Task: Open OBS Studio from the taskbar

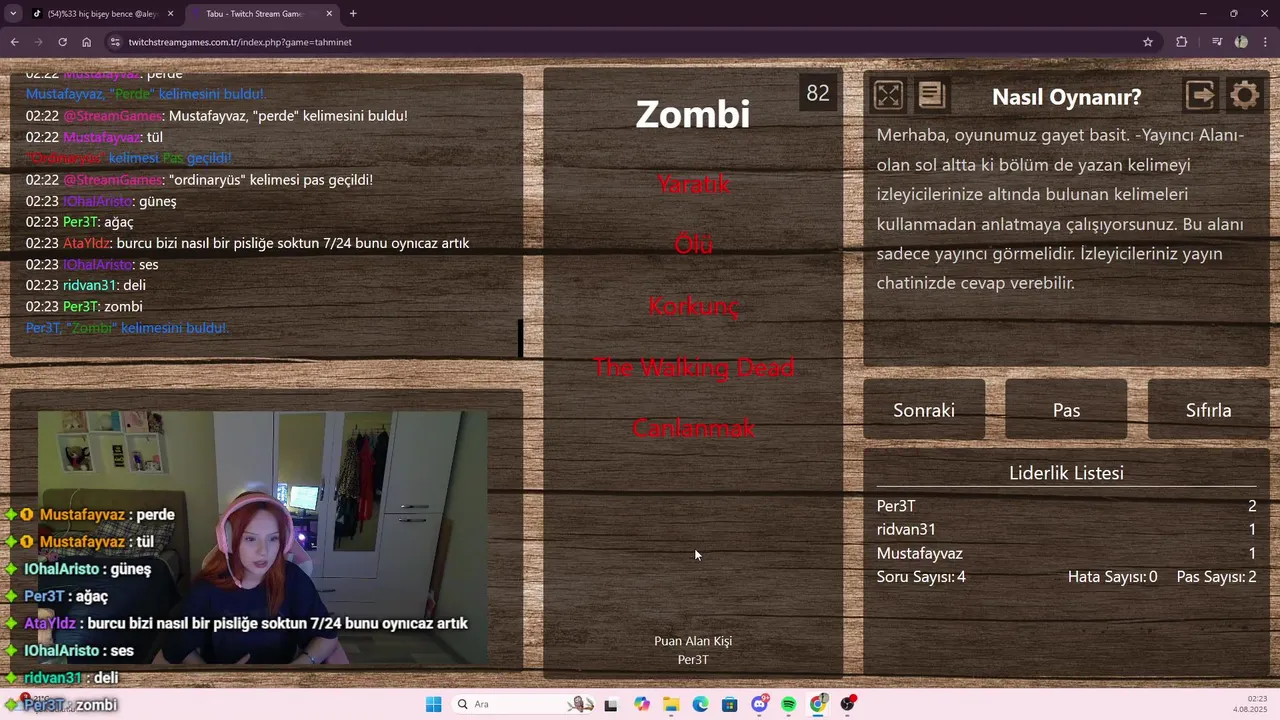Action: pyautogui.click(x=848, y=704)
